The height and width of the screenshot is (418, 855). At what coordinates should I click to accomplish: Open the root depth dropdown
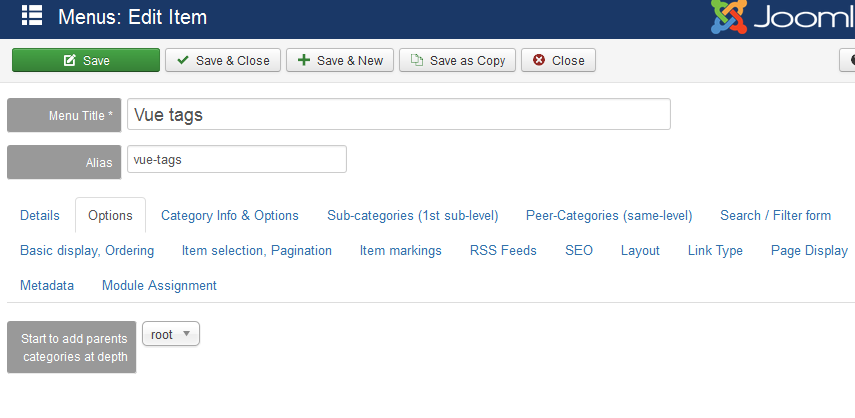pyautogui.click(x=171, y=334)
